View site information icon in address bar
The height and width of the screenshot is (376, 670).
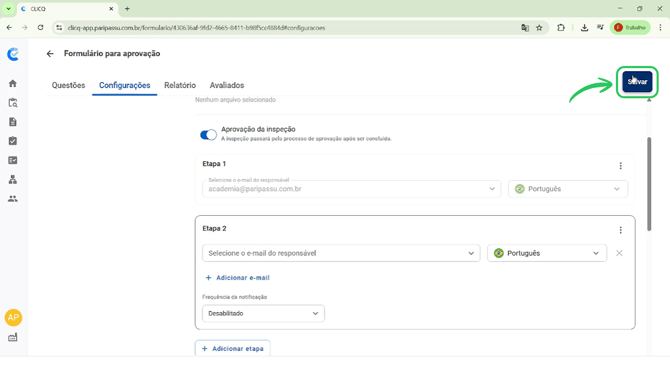[59, 28]
